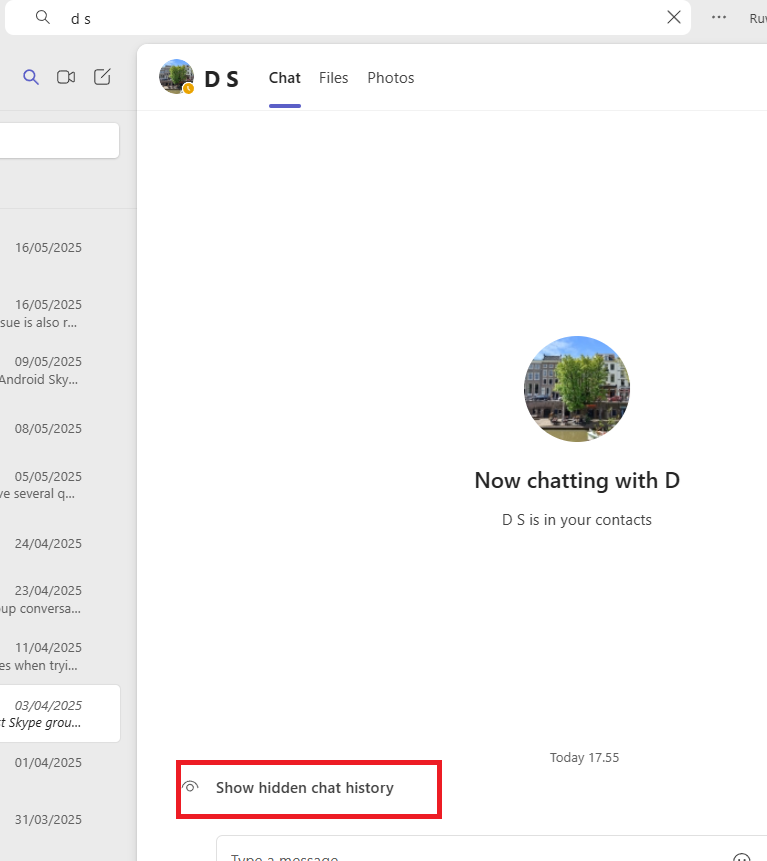Open the chat dated 31/03/2025
Screen dimensions: 767x861
59,820
